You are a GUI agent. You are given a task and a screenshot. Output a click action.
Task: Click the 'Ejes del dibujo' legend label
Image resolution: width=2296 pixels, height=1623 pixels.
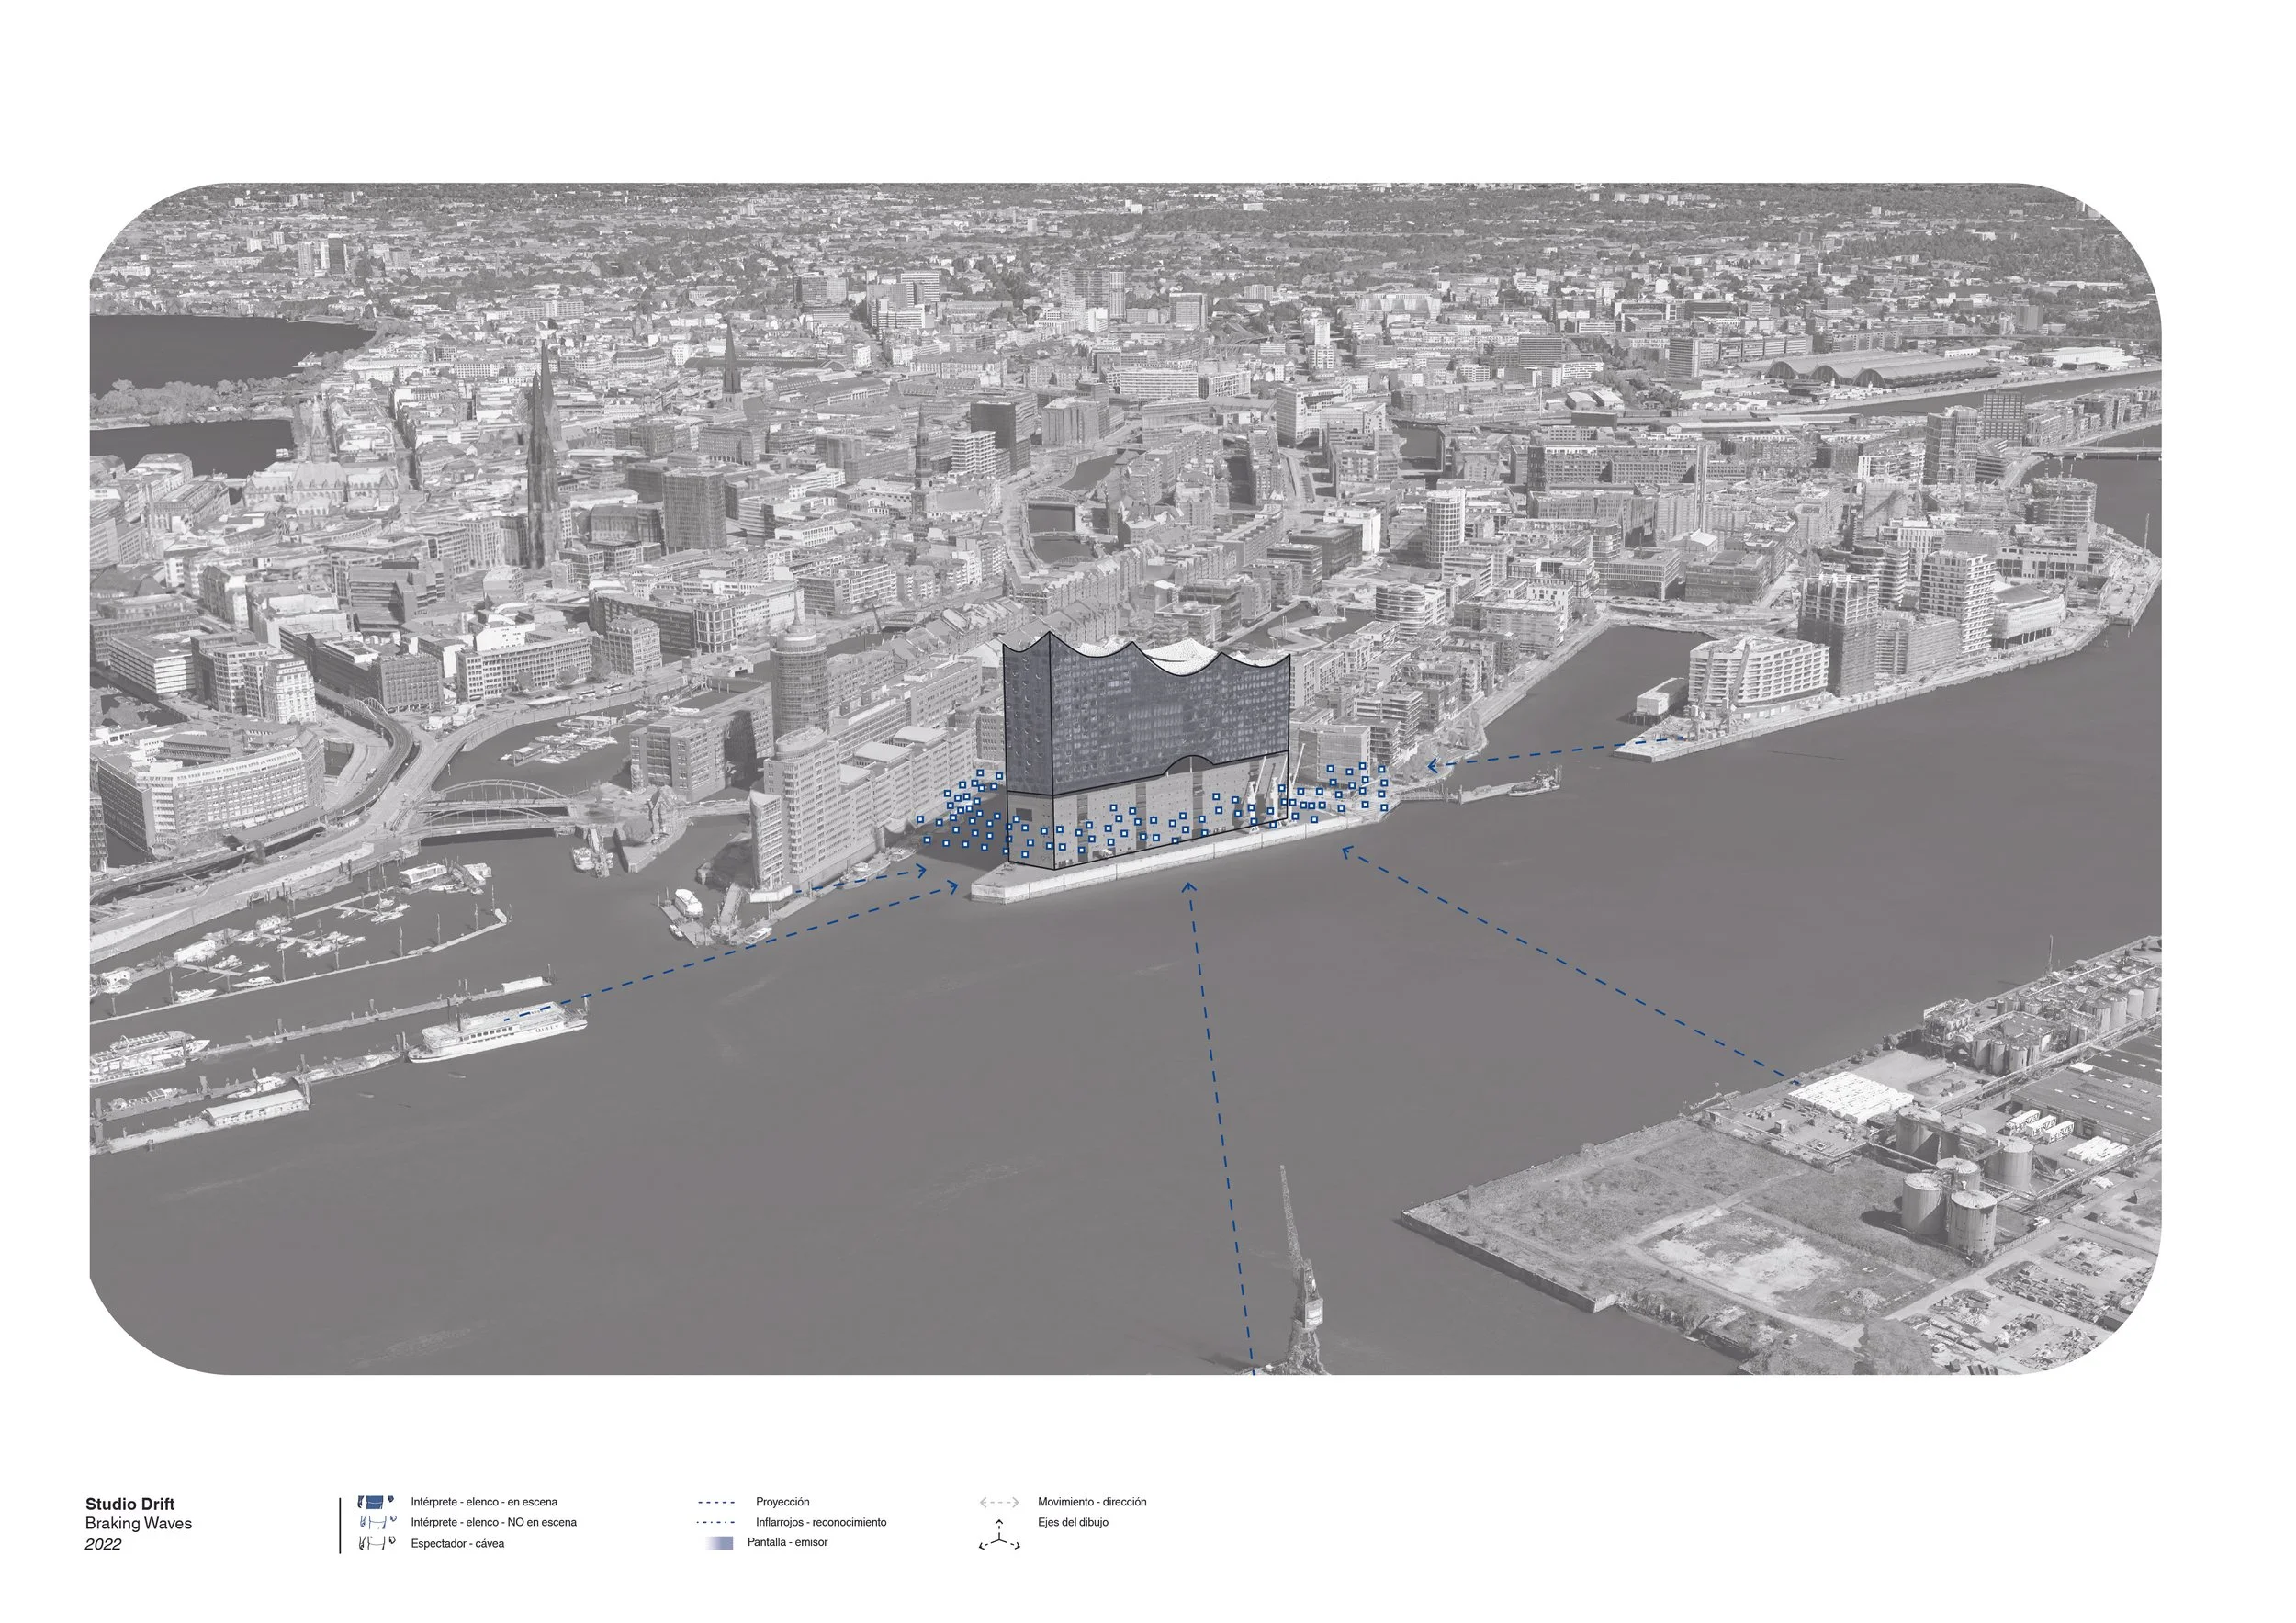click(x=1072, y=1522)
